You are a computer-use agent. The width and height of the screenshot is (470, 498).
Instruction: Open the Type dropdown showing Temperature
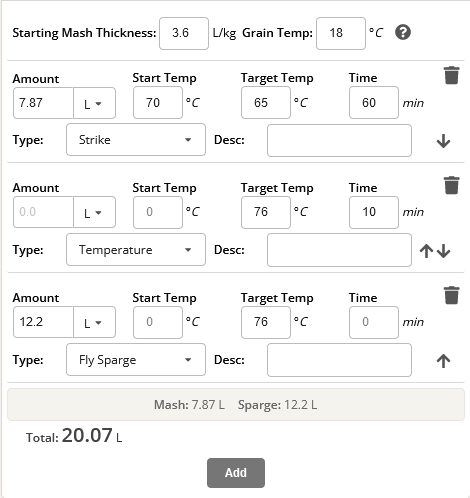[x=136, y=250]
